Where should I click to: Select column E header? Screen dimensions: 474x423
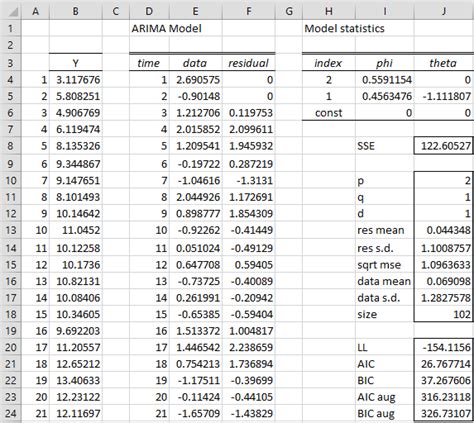click(x=196, y=11)
